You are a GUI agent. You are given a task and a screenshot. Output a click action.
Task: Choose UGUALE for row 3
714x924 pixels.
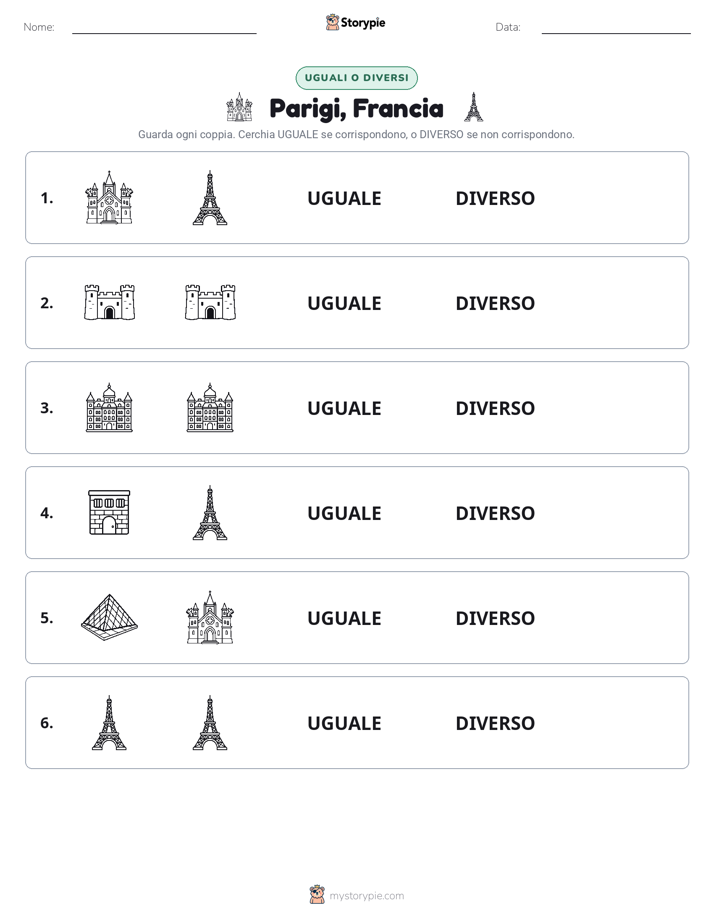point(344,408)
